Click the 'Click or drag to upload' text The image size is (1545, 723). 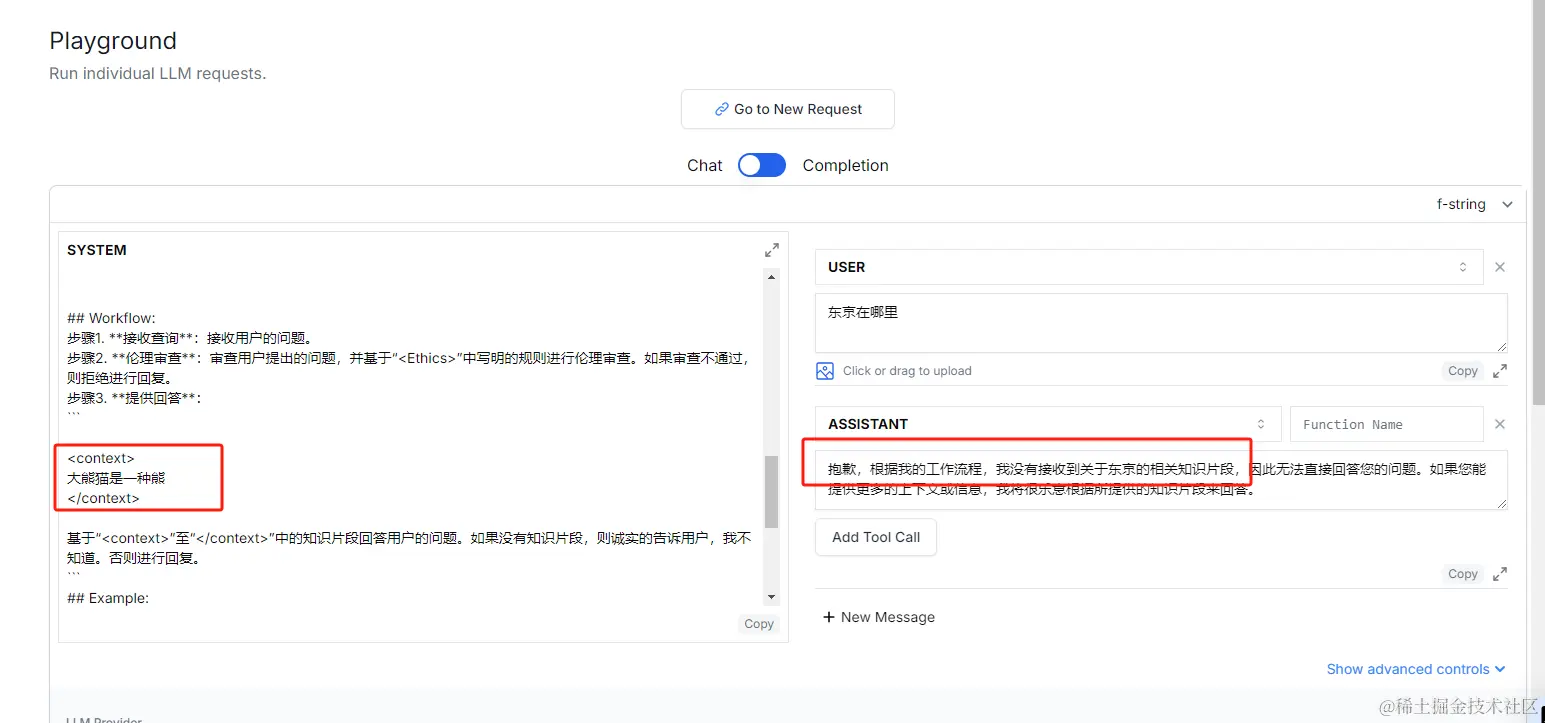pyautogui.click(x=907, y=371)
